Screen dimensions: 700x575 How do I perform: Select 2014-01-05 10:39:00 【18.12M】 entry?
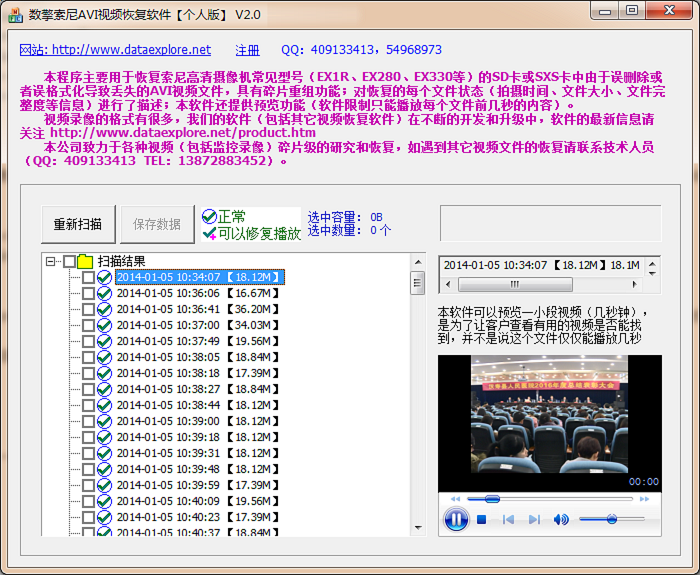point(198,421)
